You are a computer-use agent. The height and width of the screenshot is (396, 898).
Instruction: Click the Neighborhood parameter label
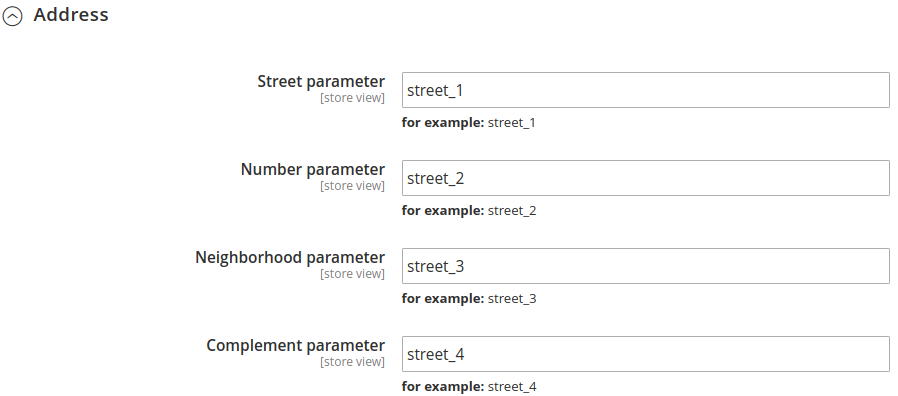[290, 257]
